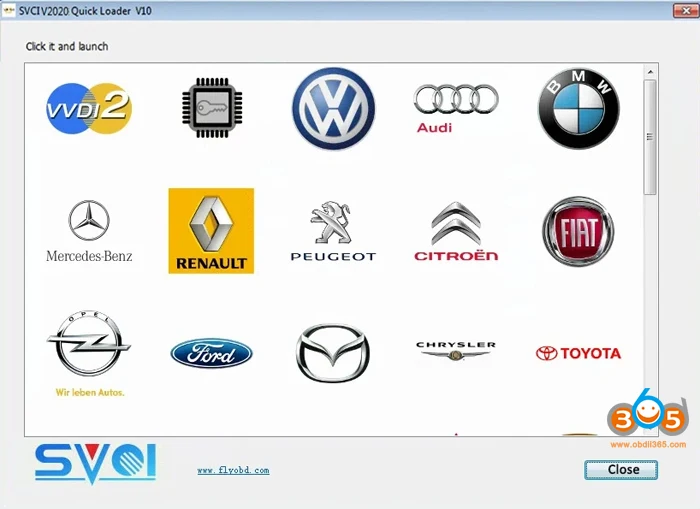
Task: Launch the Volkswagen module
Action: pyautogui.click(x=333, y=108)
